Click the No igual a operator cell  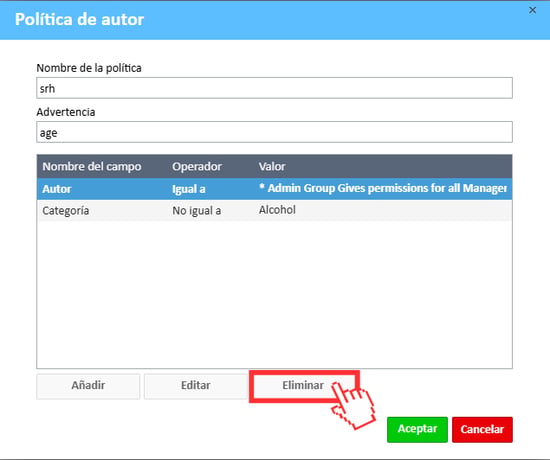coord(196,211)
